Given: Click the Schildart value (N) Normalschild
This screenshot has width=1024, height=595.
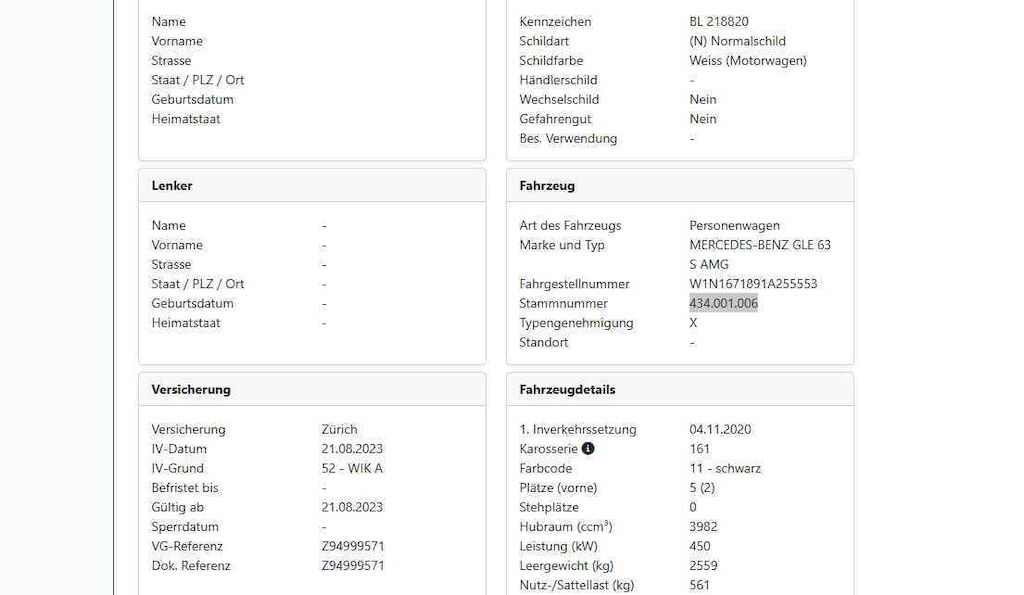Looking at the screenshot, I should point(737,42).
